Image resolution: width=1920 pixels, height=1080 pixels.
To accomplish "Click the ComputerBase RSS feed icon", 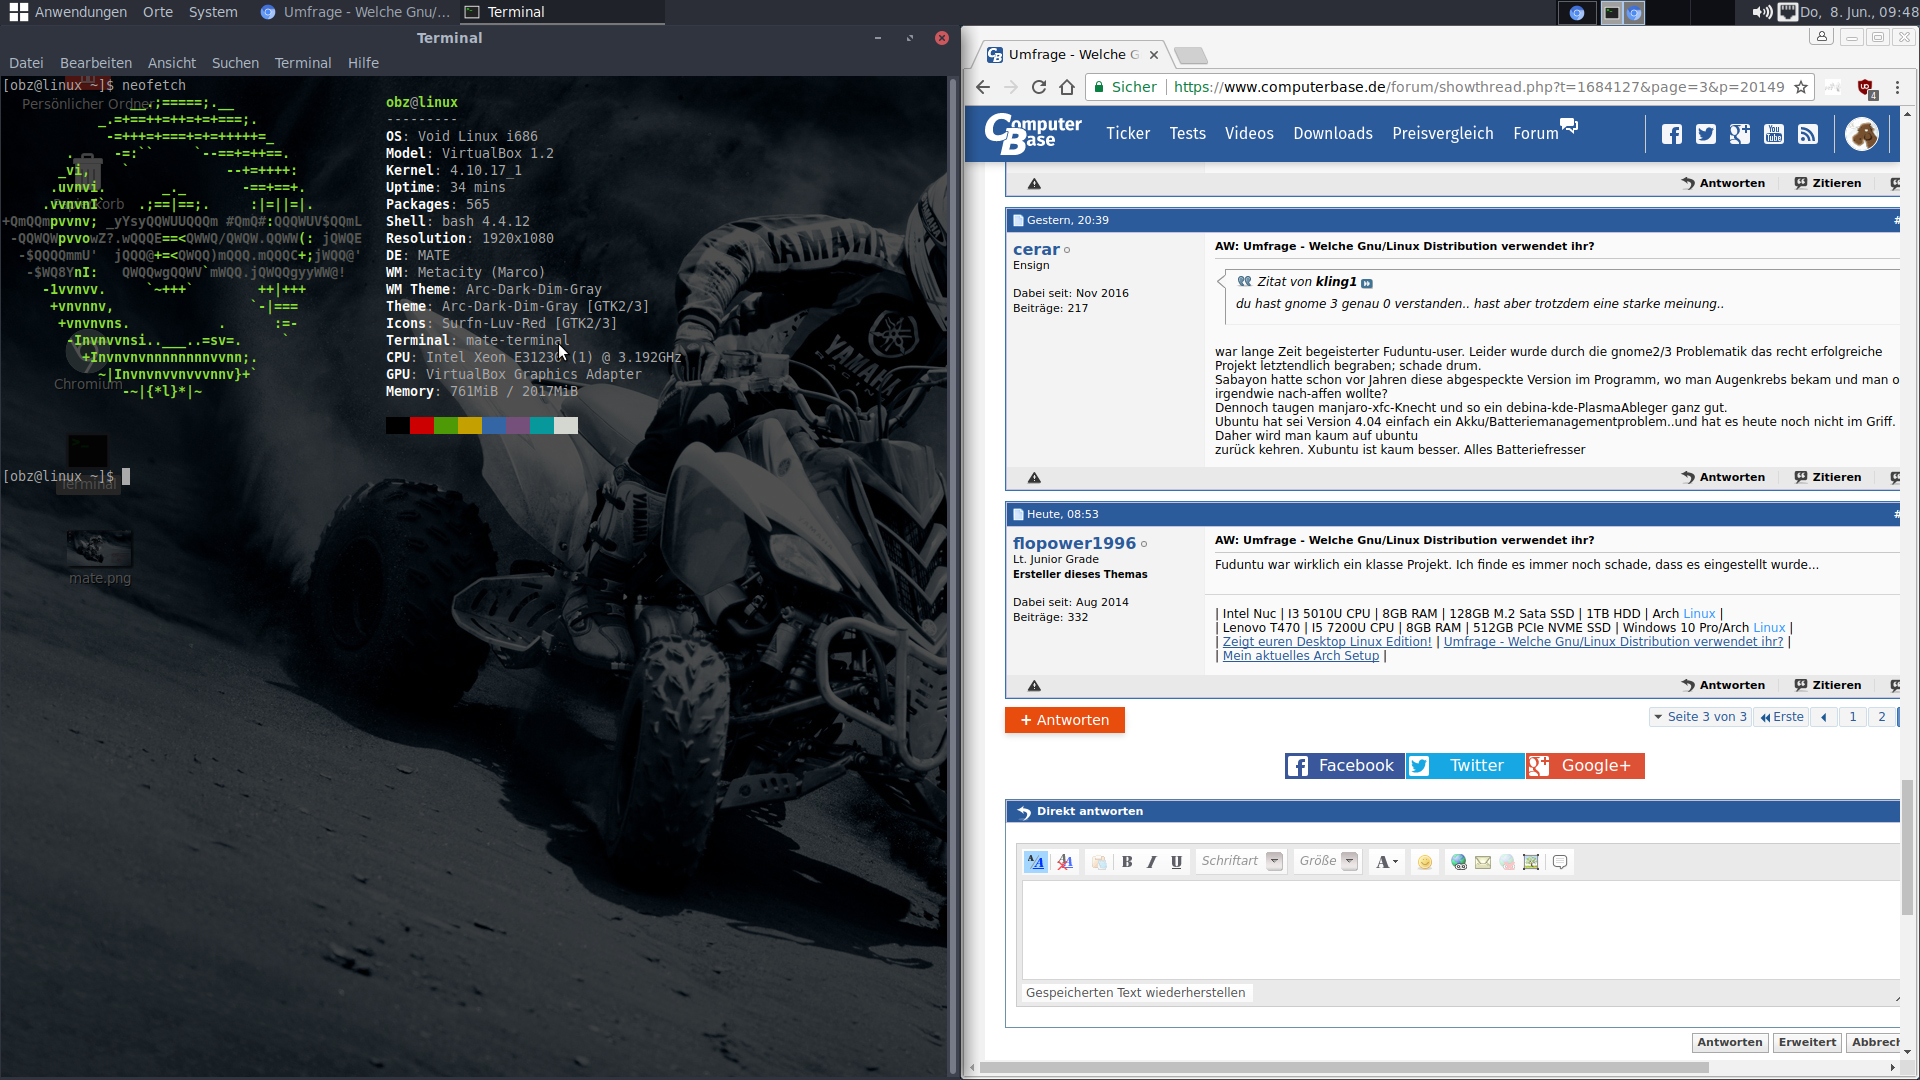I will coord(1808,134).
